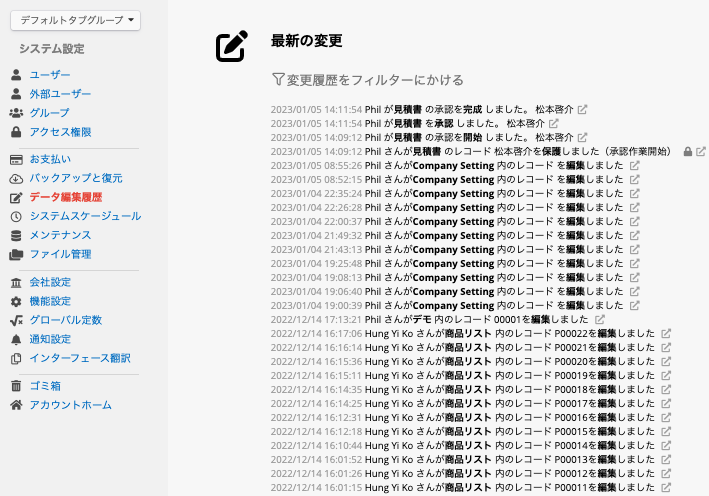The height and width of the screenshot is (496, 709).
Task: Open インターフェース翻訳 page
Action: point(80,358)
